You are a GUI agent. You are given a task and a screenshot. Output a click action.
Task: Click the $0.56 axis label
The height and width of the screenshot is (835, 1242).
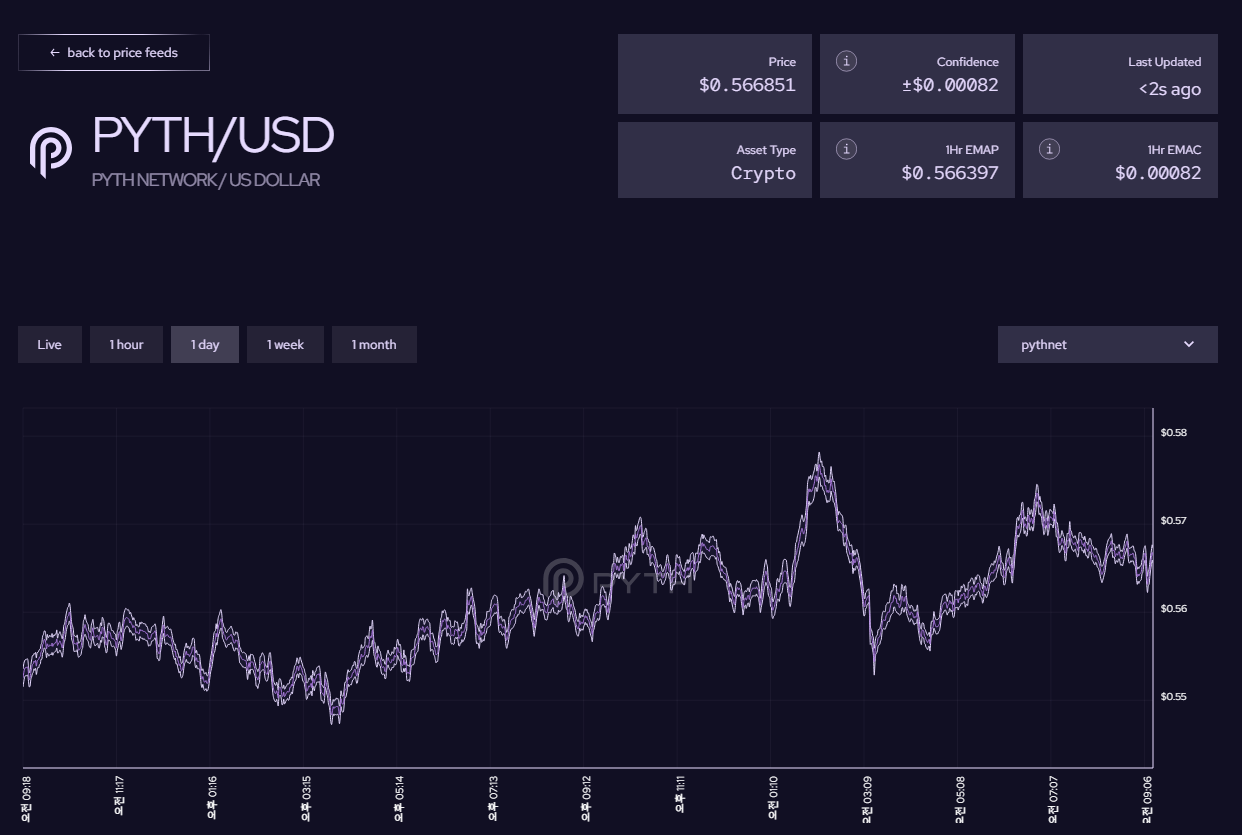pos(1173,608)
